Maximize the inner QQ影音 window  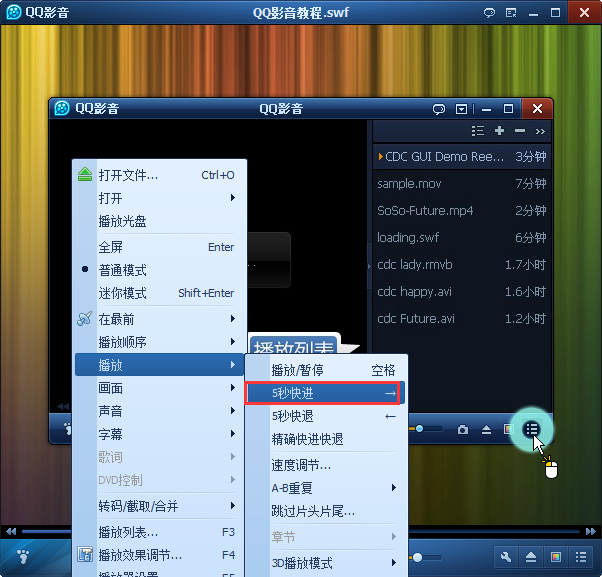[508, 109]
